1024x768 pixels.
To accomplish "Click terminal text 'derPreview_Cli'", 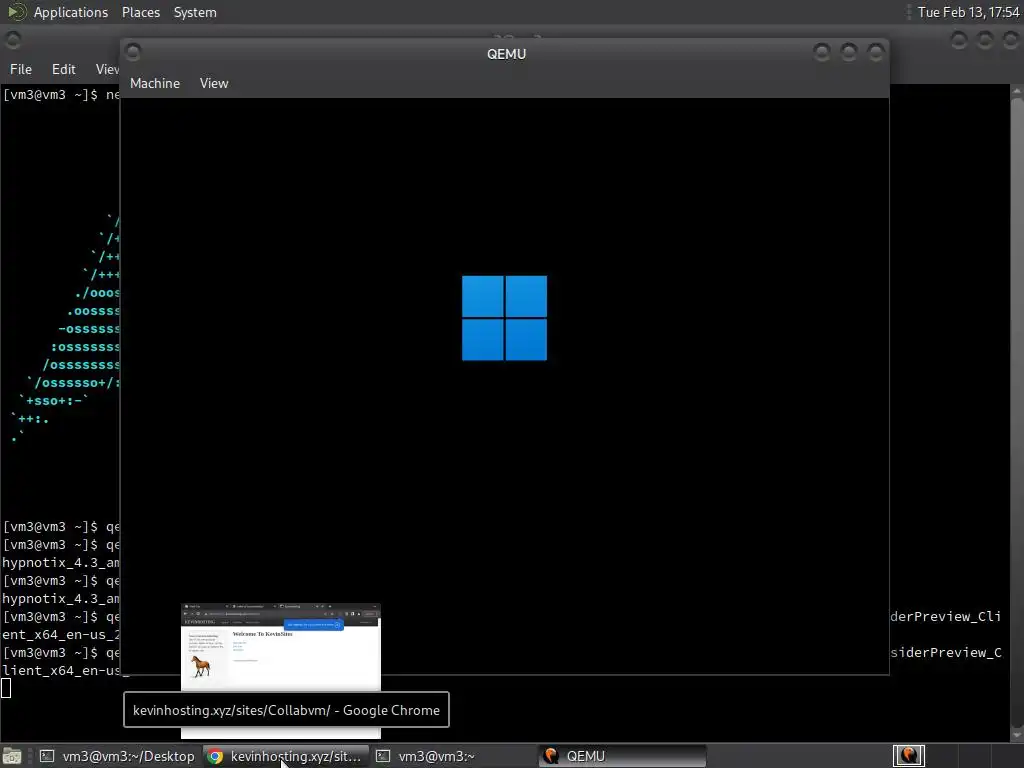I will [x=946, y=616].
